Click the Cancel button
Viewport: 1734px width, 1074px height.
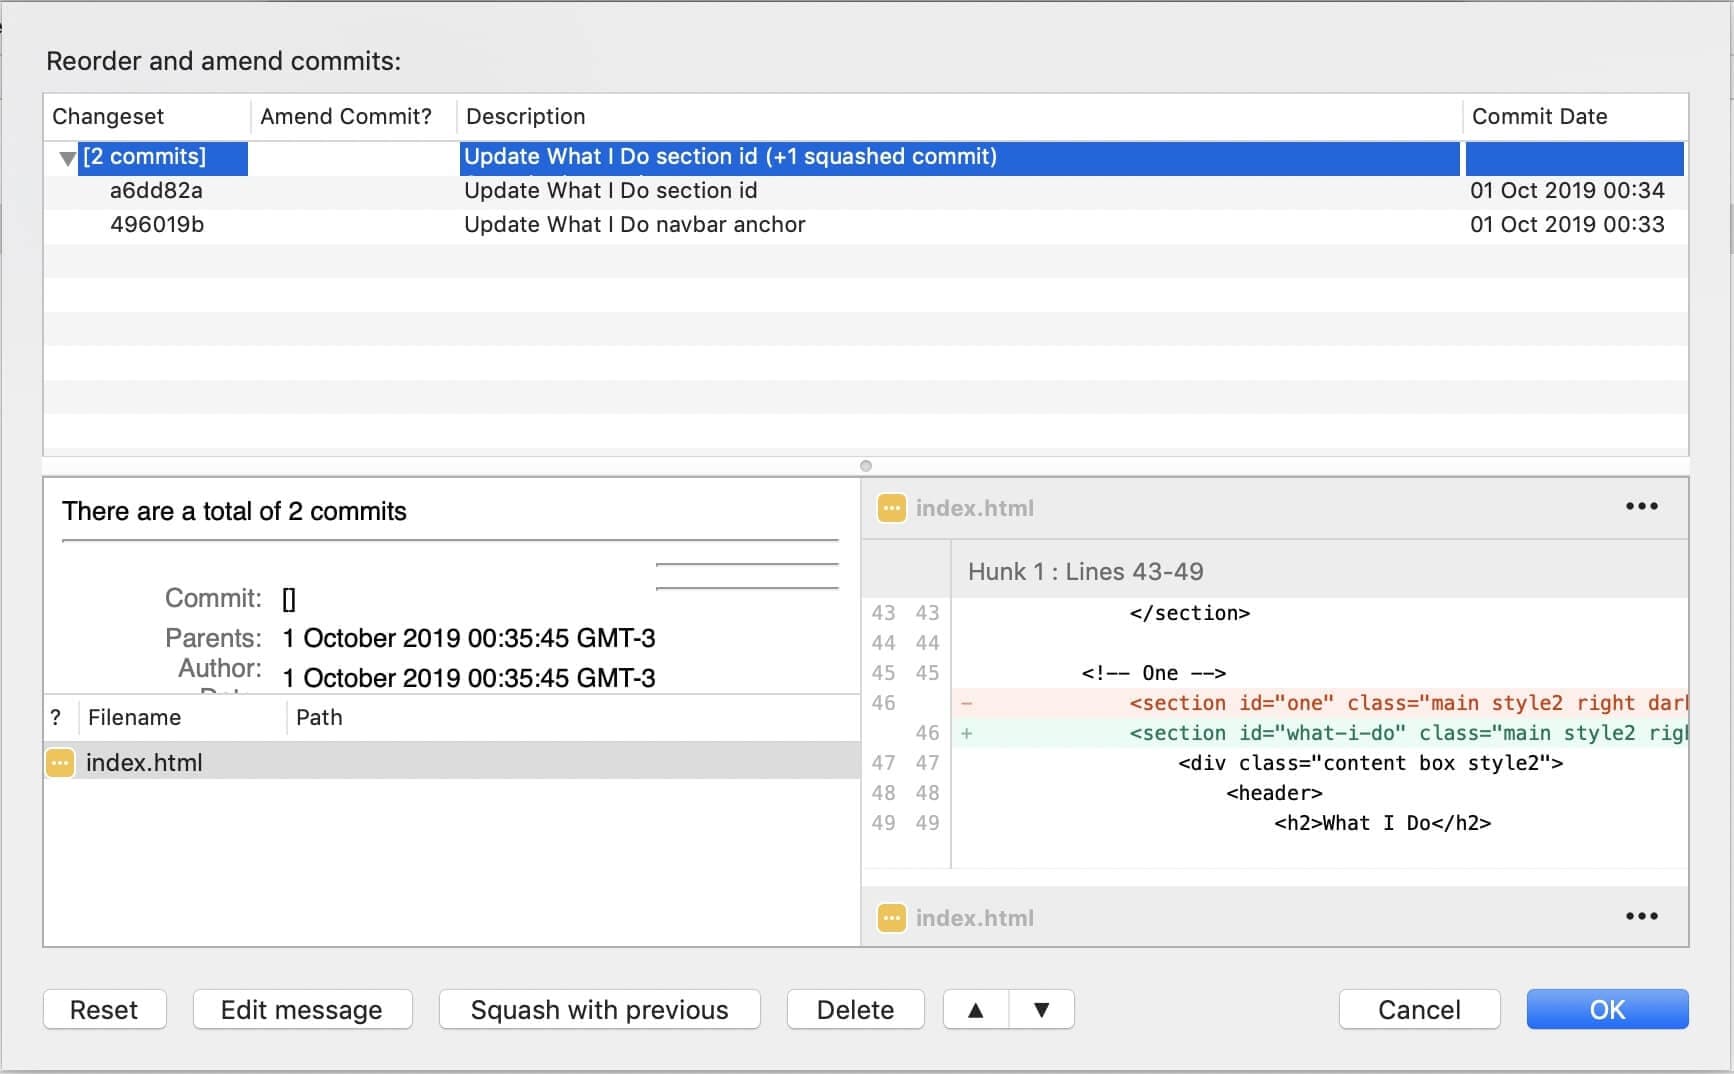[1419, 1010]
